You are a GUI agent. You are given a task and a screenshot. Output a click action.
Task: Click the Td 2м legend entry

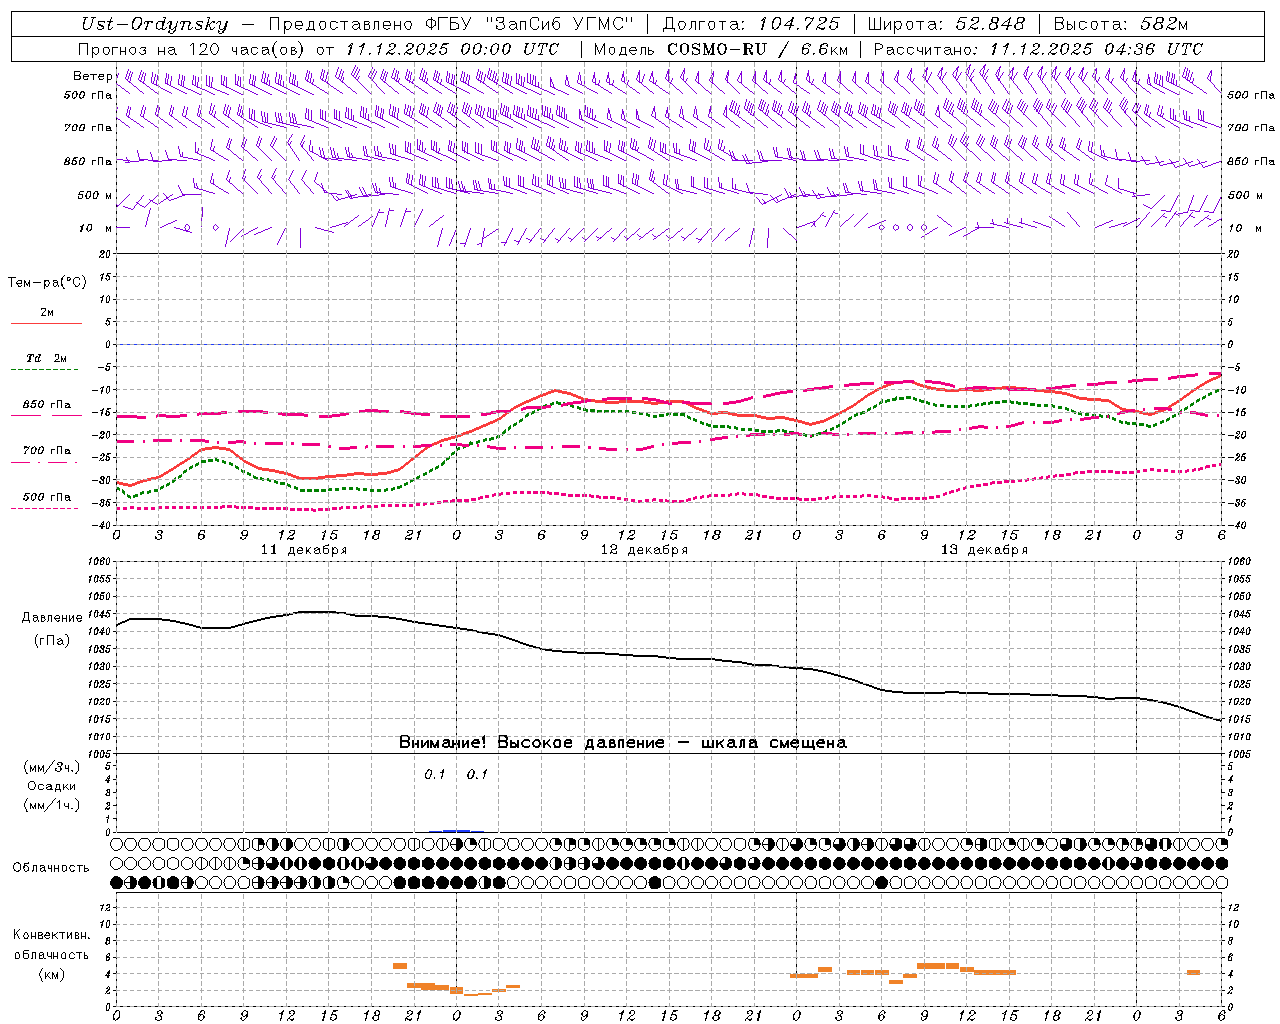46,358
